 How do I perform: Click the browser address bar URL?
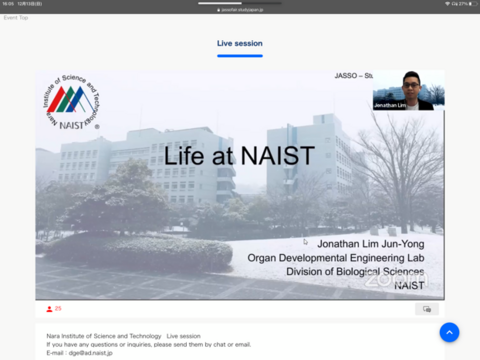pos(242,10)
